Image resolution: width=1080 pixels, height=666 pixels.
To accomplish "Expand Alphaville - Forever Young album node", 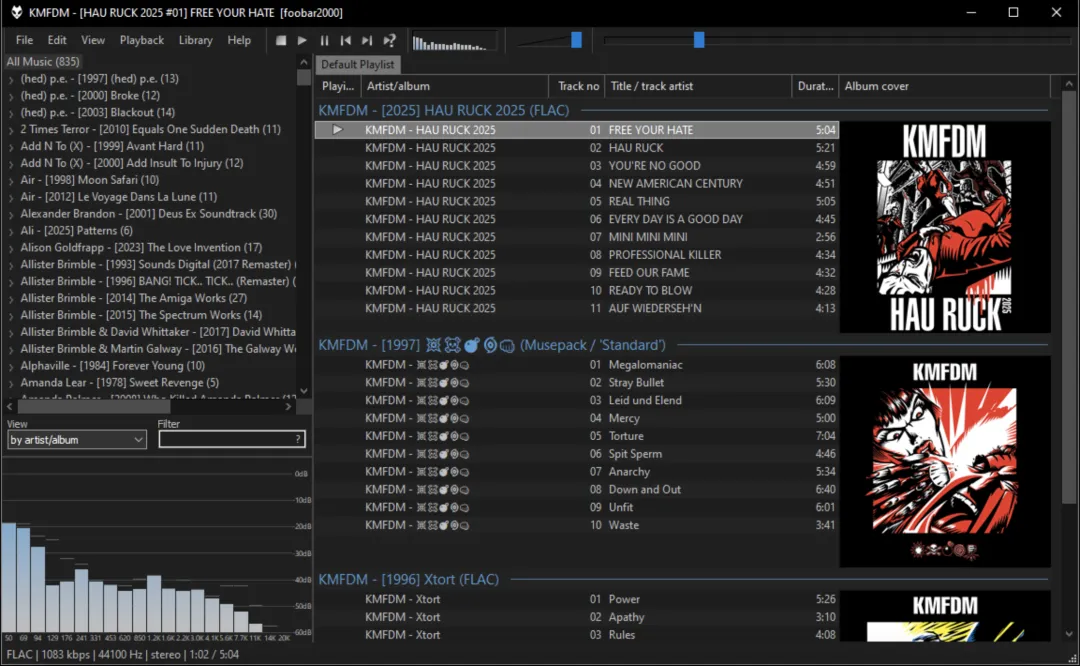I will point(11,367).
